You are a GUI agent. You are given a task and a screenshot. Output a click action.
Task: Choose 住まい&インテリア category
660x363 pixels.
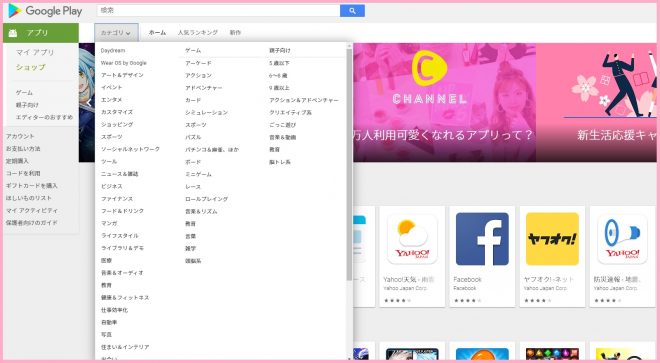125,347
